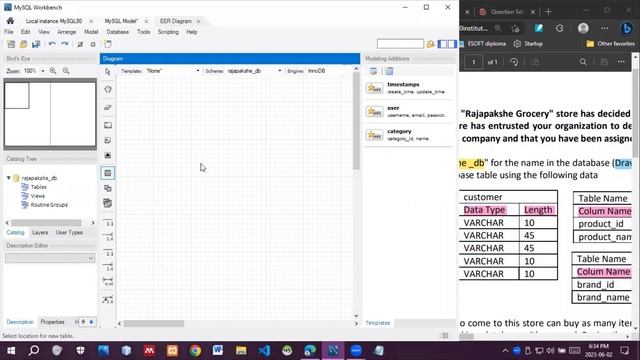
Task: Click PDF viewer search magnifier in browser
Action: pos(583,62)
